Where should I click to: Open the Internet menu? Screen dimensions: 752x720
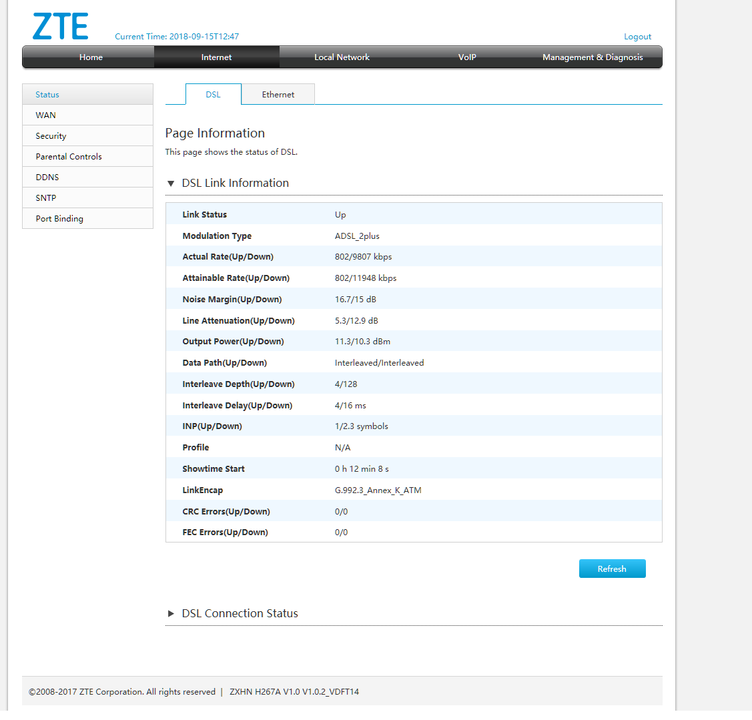[216, 57]
